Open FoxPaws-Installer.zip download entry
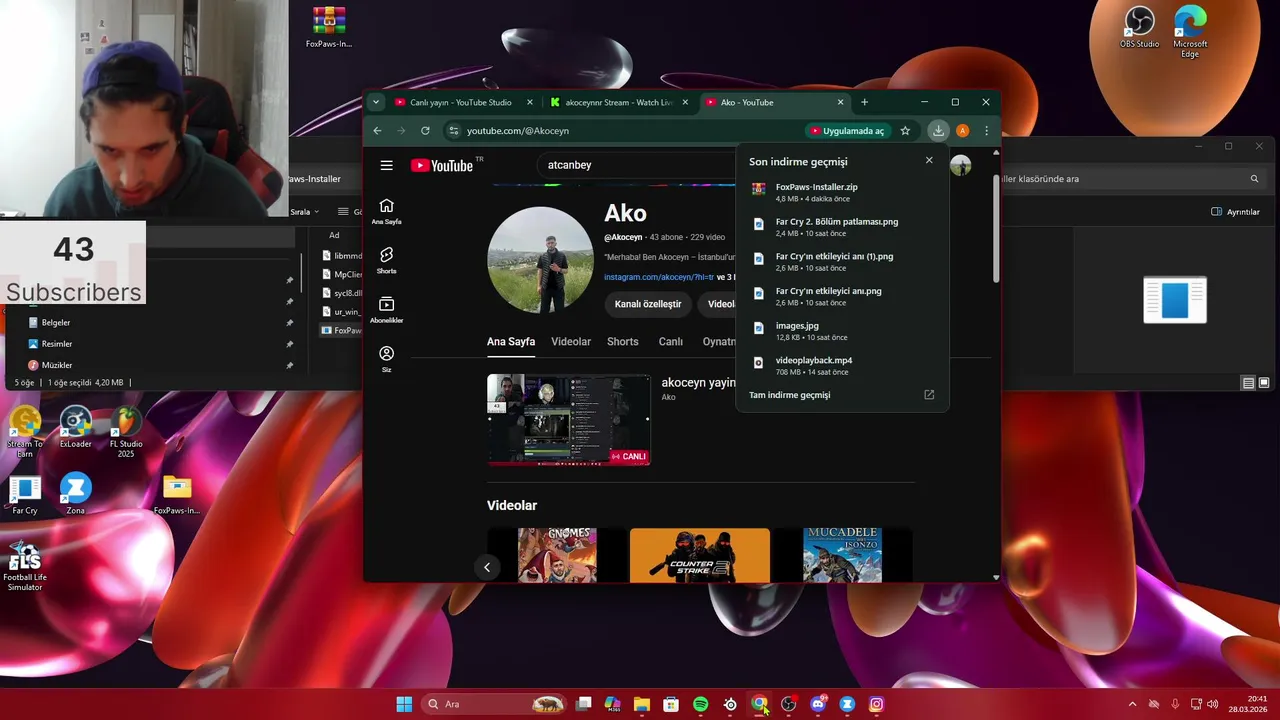1280x720 pixels. click(x=842, y=192)
